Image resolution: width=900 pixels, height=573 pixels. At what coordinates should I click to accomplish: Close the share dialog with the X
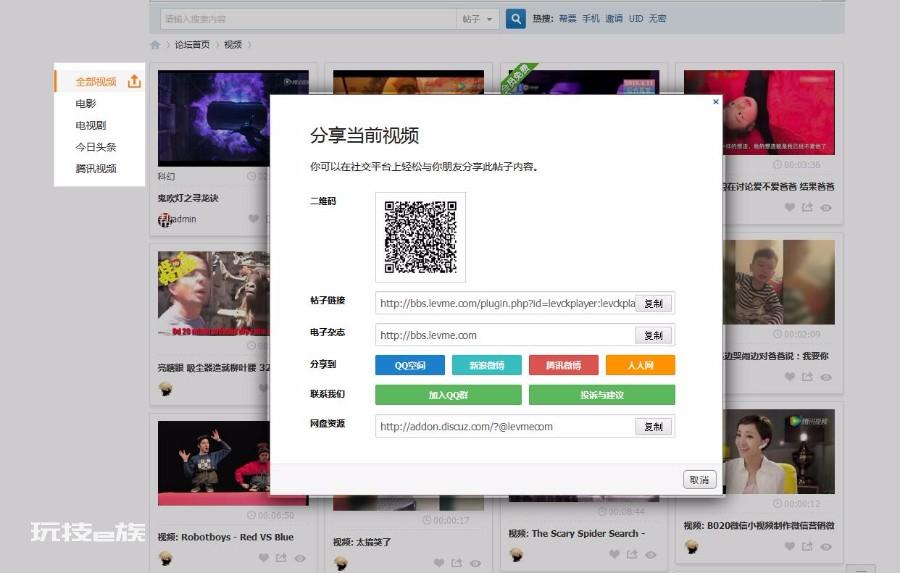click(x=716, y=102)
